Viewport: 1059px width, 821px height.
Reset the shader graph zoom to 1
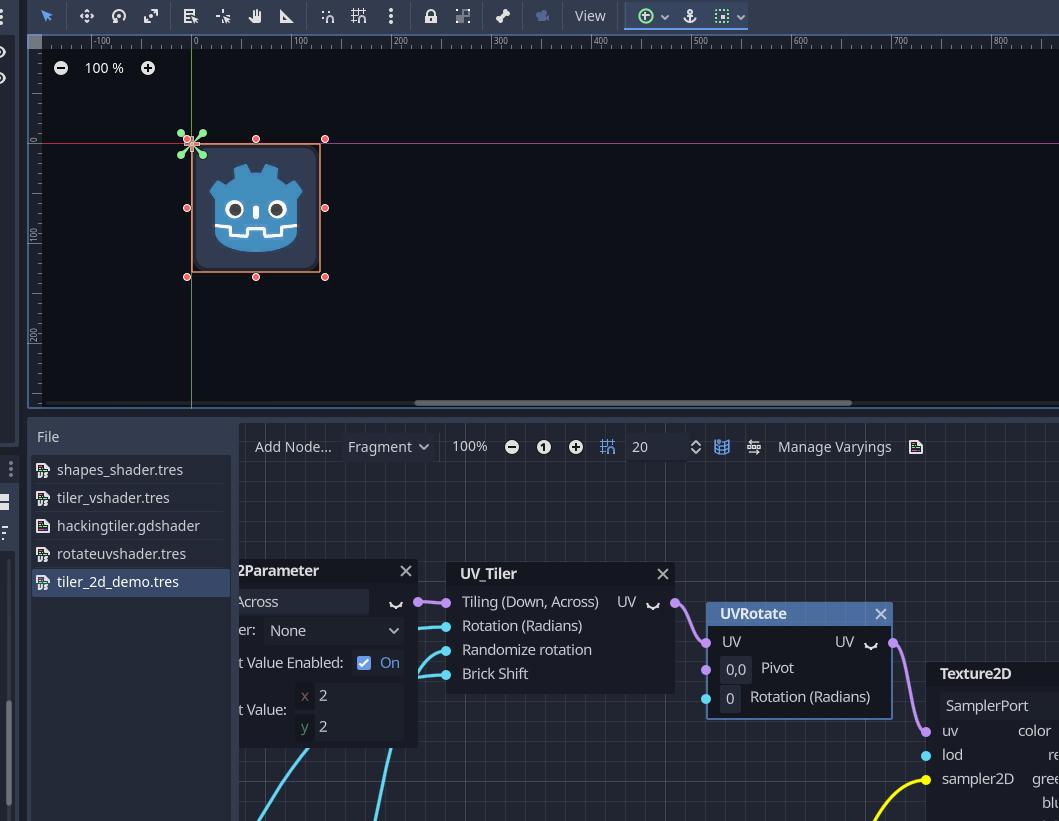point(544,447)
